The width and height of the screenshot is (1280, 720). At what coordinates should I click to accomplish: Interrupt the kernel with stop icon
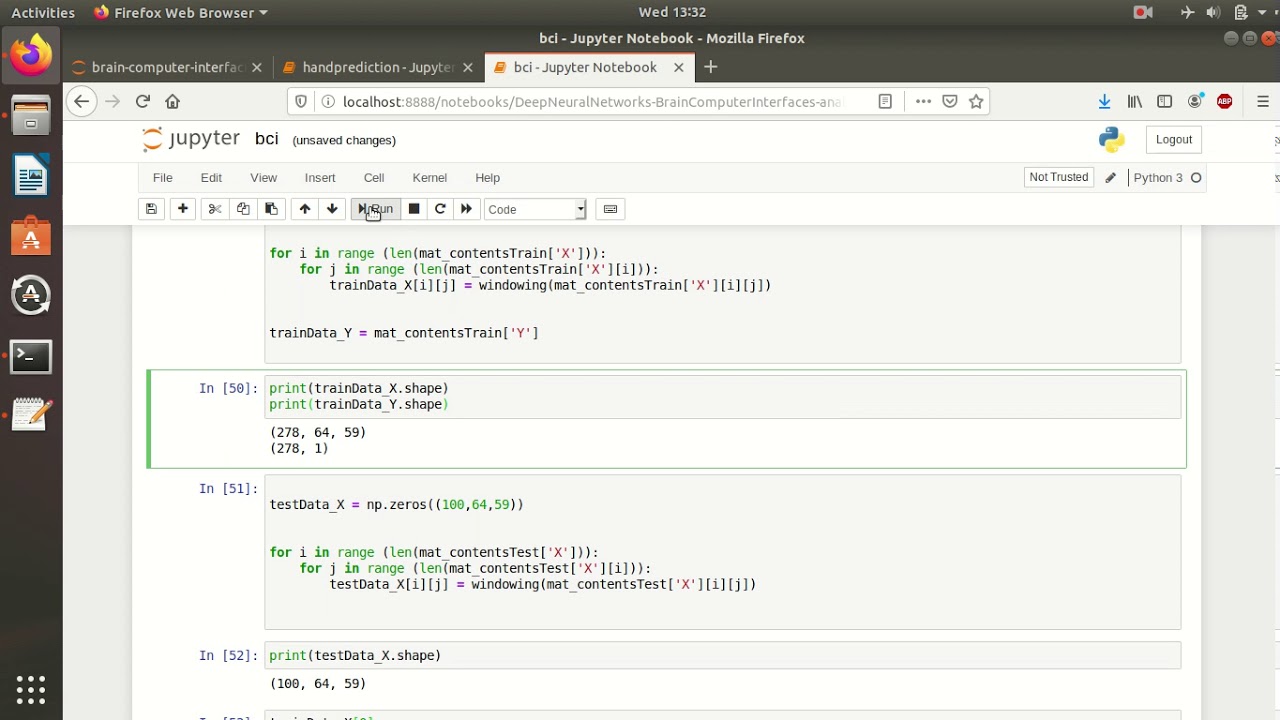(x=414, y=209)
